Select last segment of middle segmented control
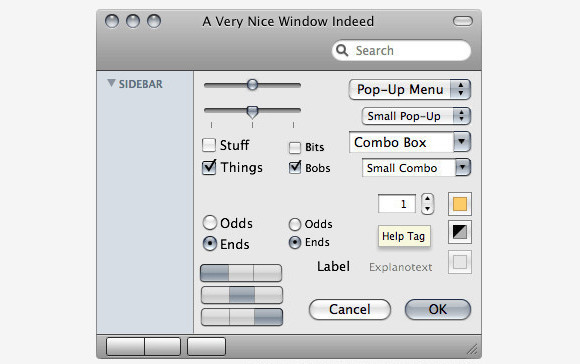 click(268, 295)
